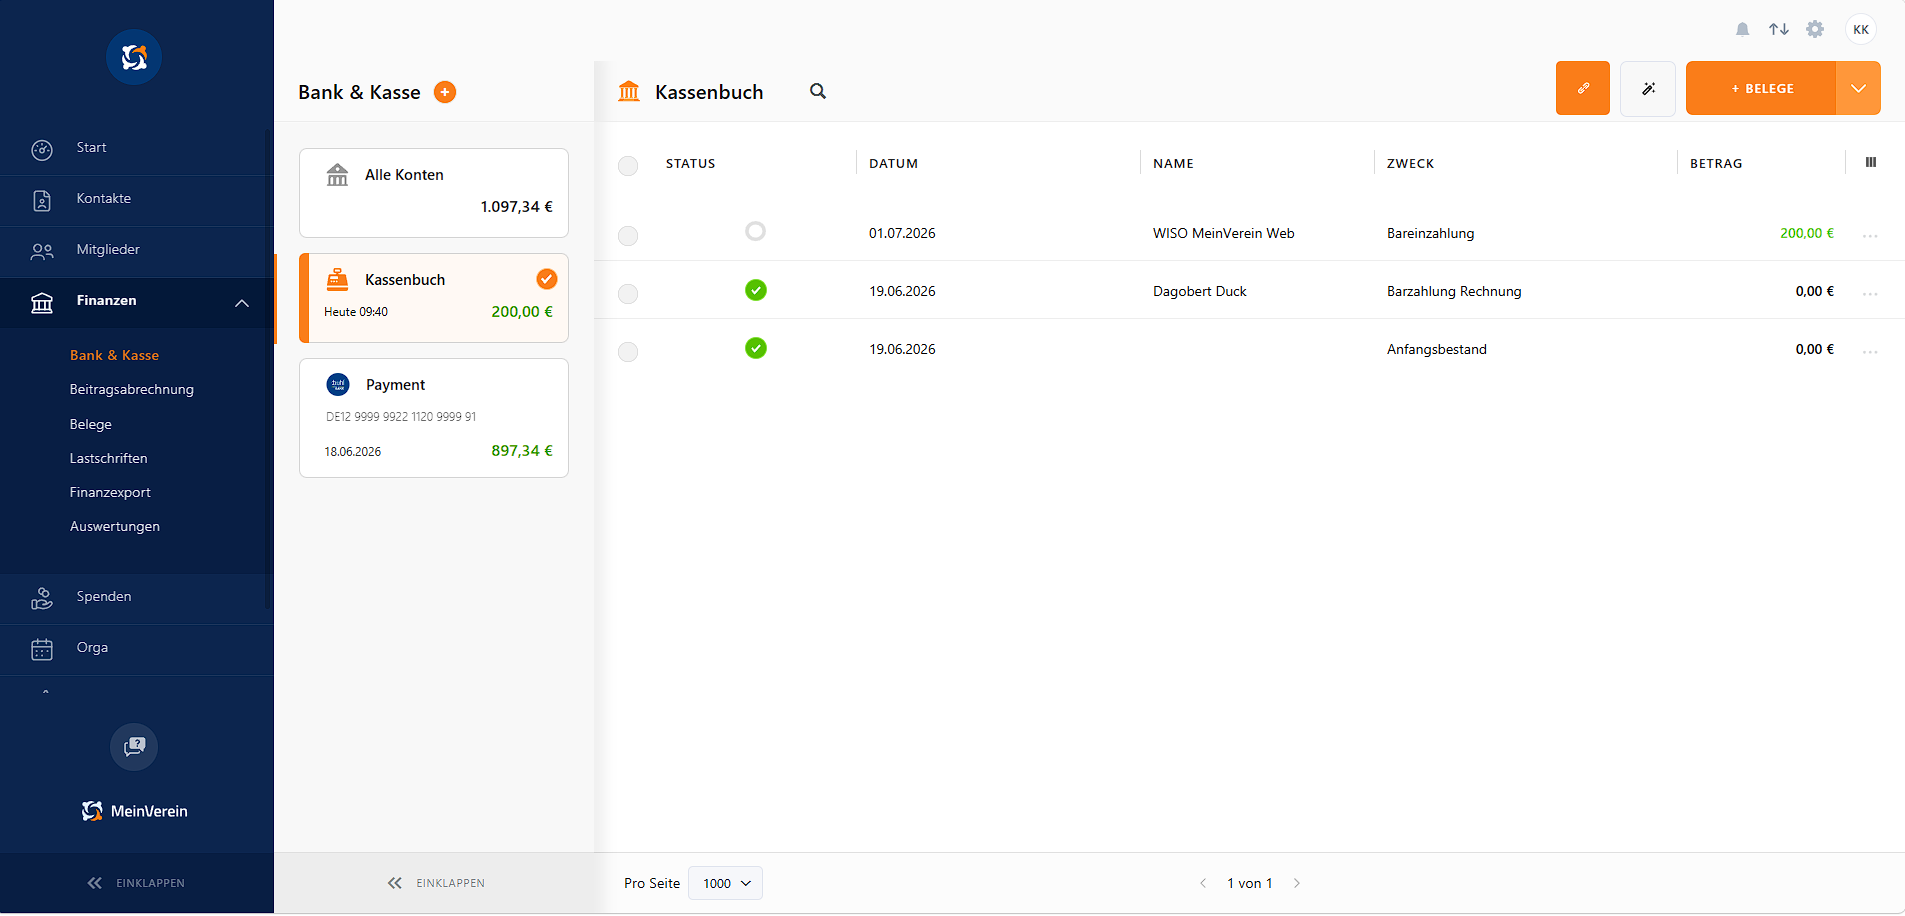The width and height of the screenshot is (1905, 916).
Task: Open the settings gear icon
Action: [x=1815, y=30]
